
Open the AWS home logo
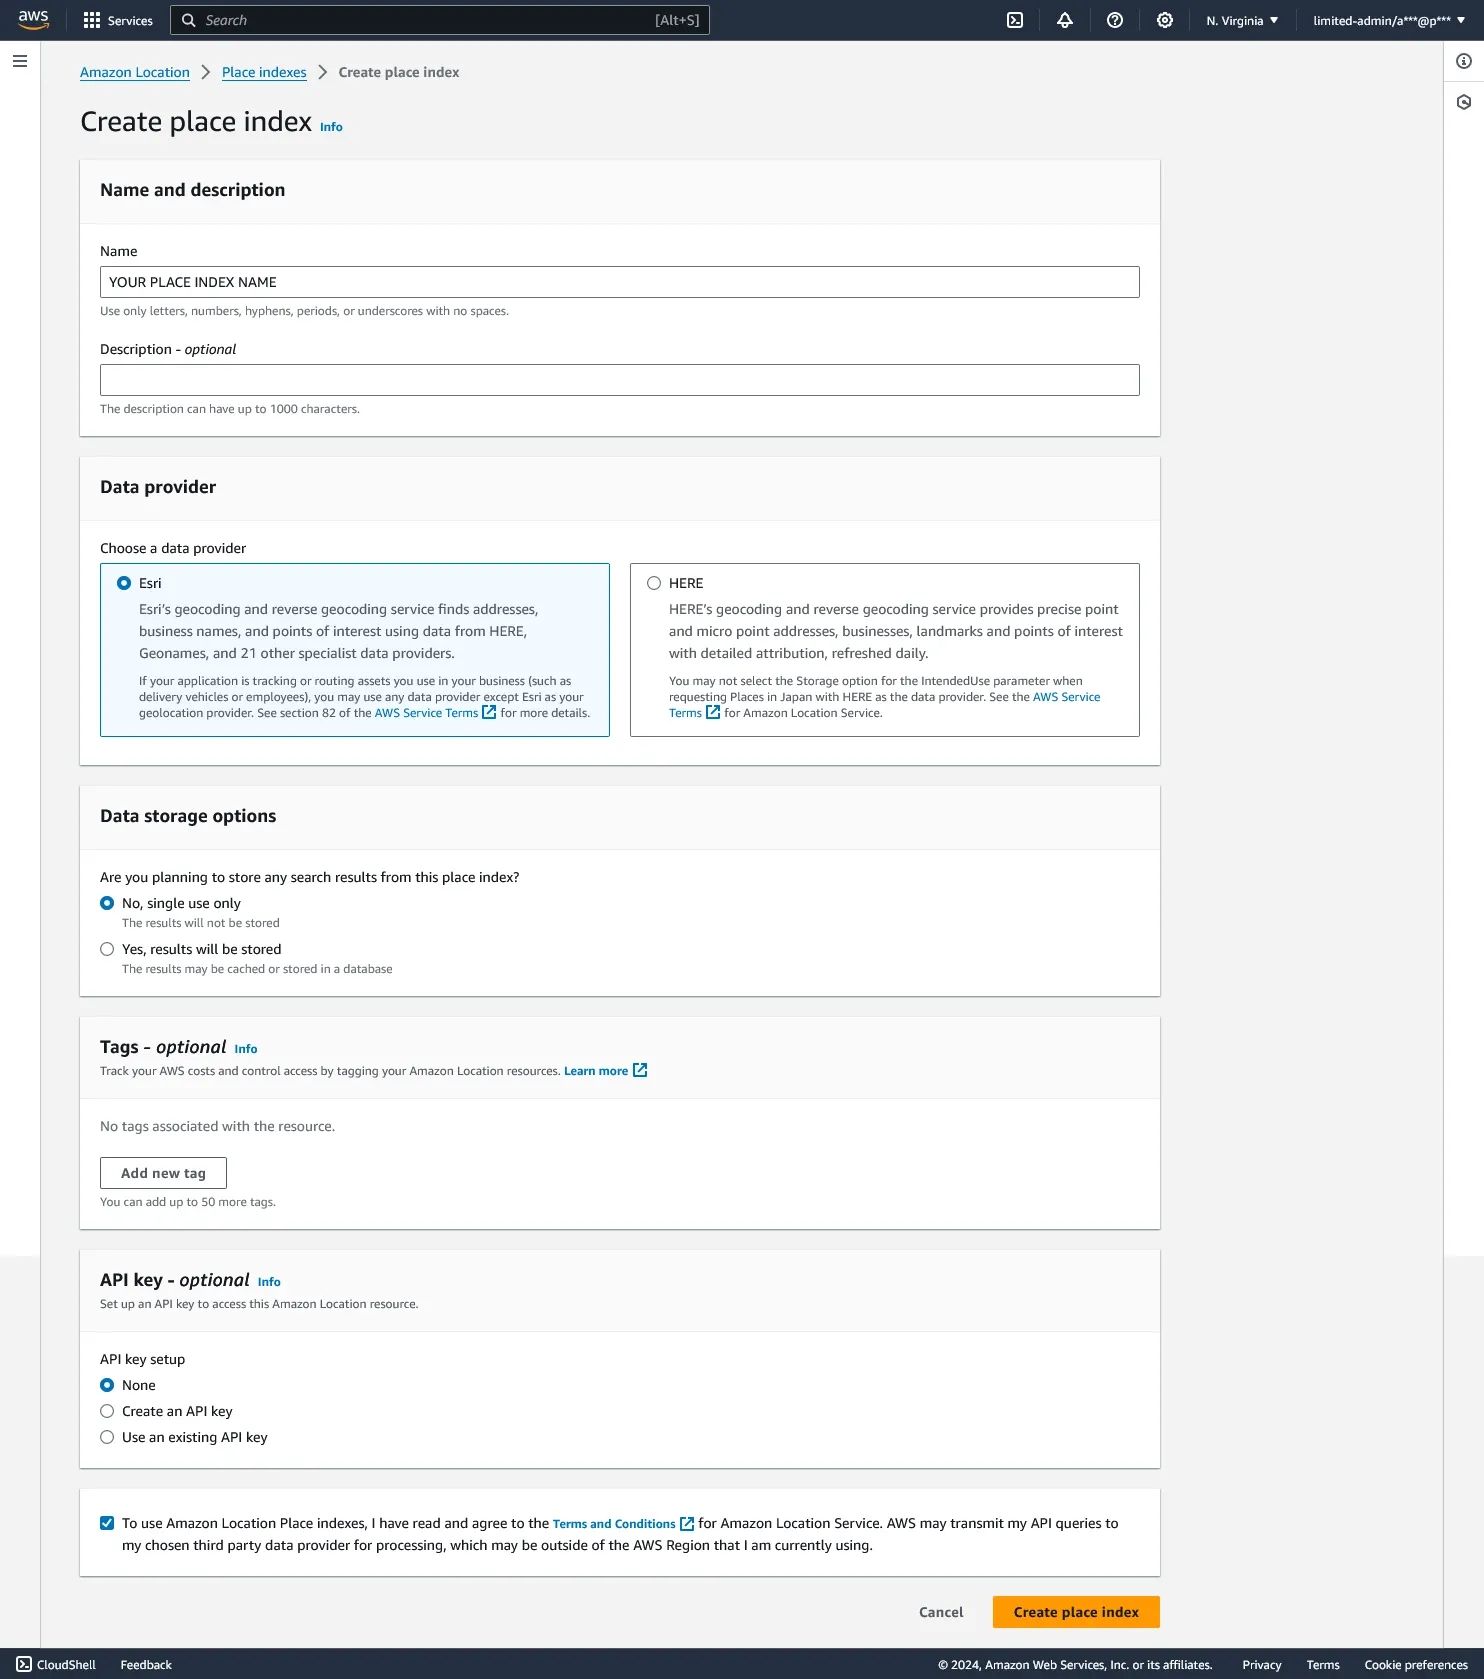(x=33, y=20)
